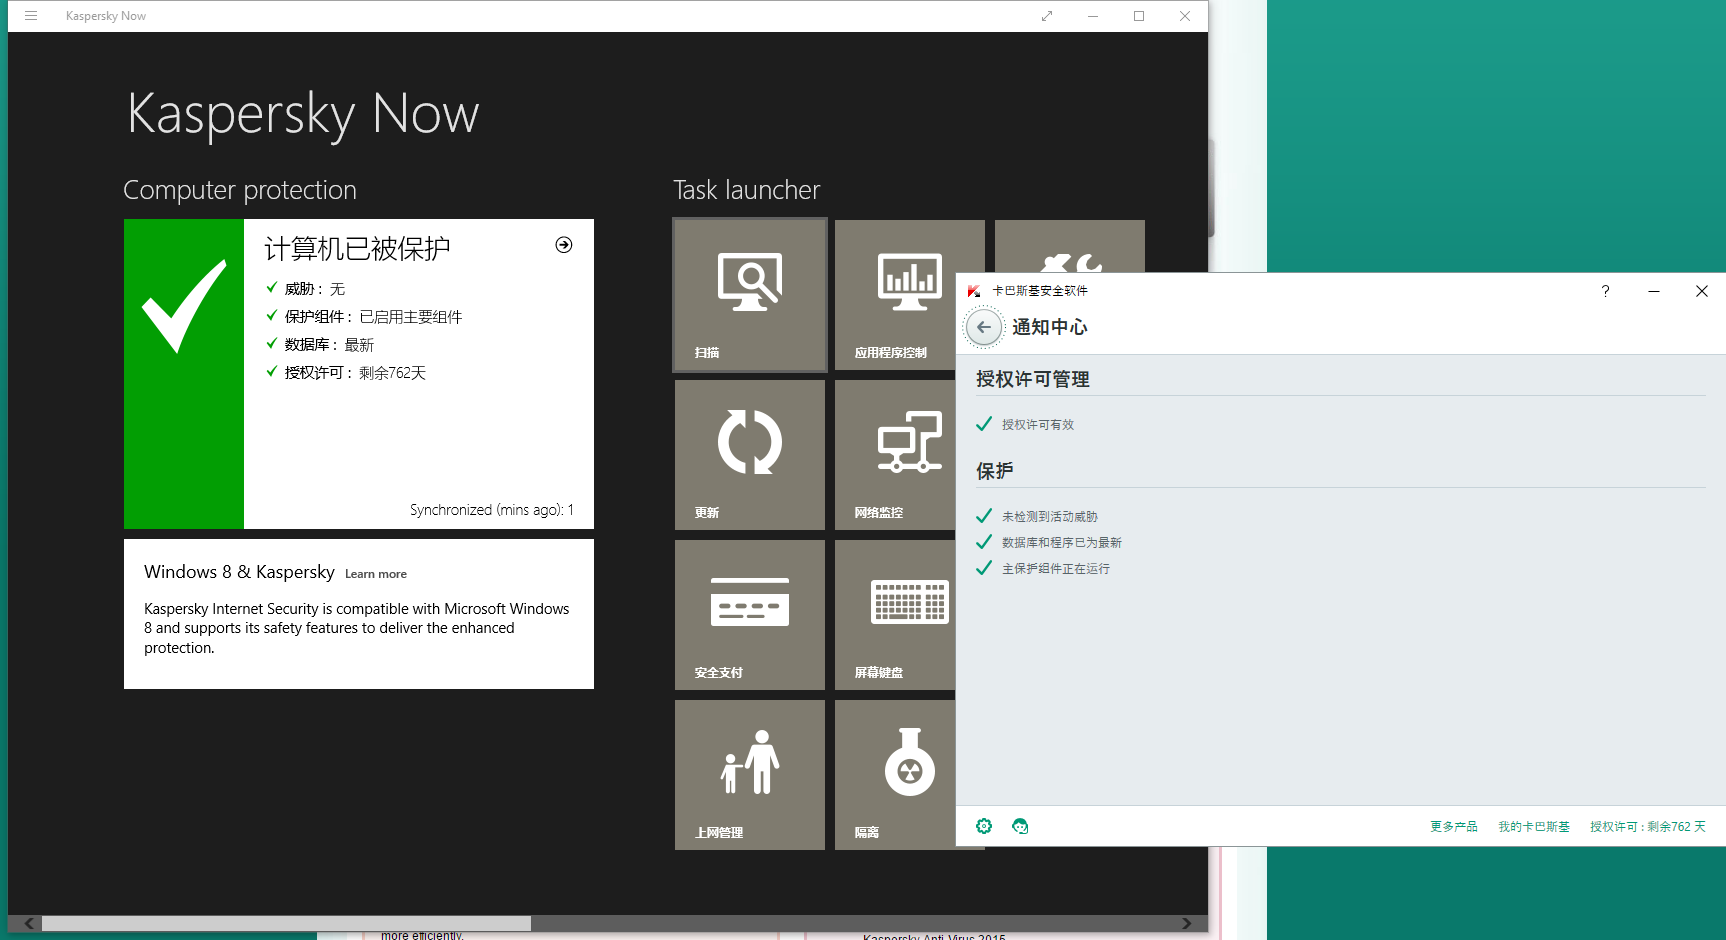Click the right arrow of horizontal scrollbar

click(x=1186, y=923)
